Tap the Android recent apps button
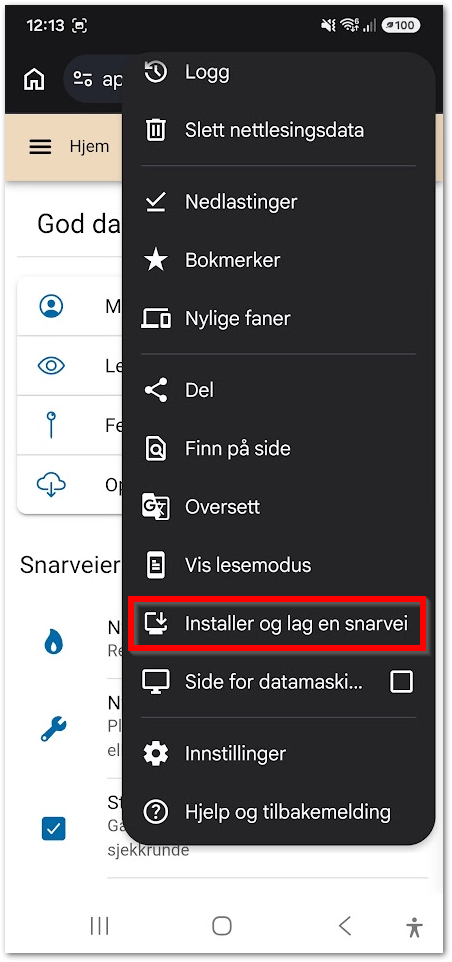Image resolution: width=452 pixels, height=962 pixels. click(x=99, y=925)
